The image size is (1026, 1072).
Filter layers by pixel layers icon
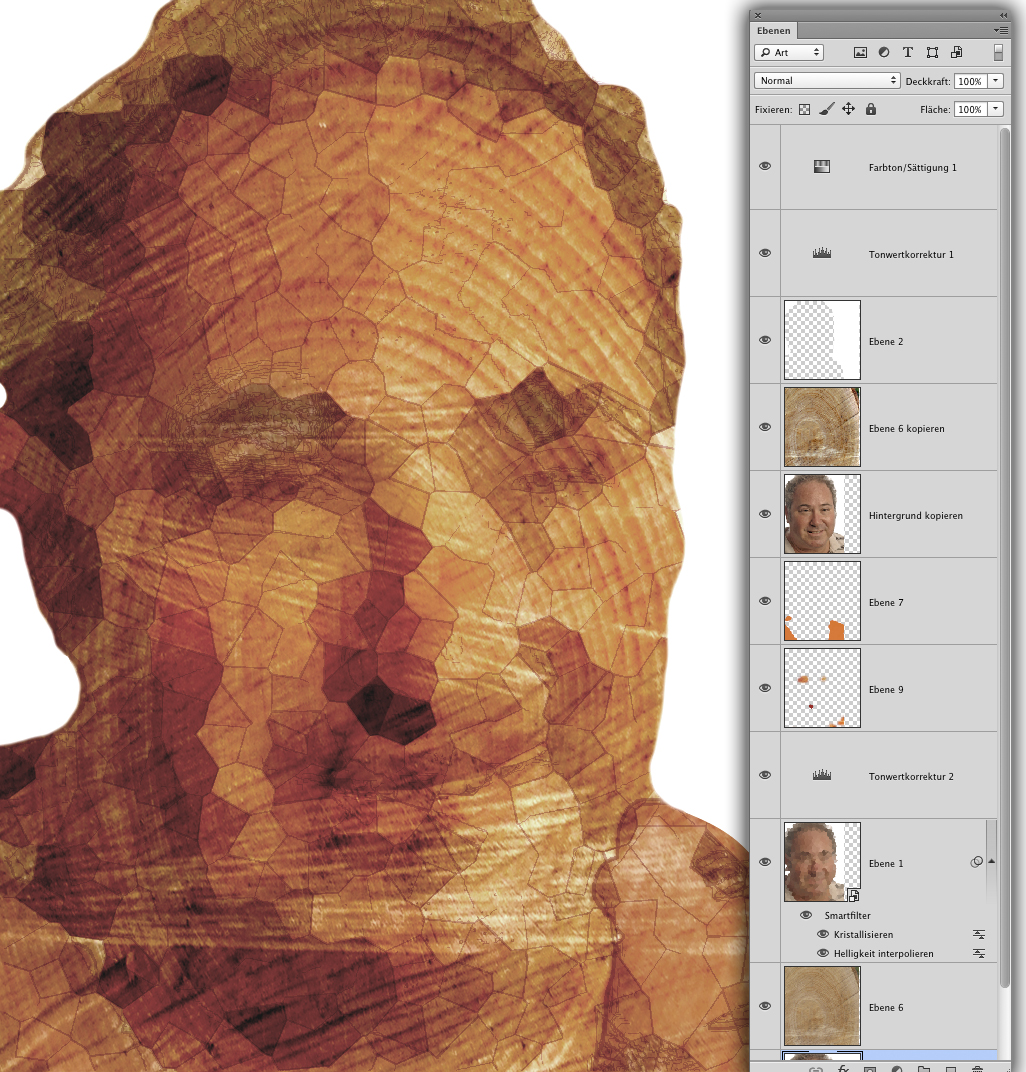click(x=861, y=53)
